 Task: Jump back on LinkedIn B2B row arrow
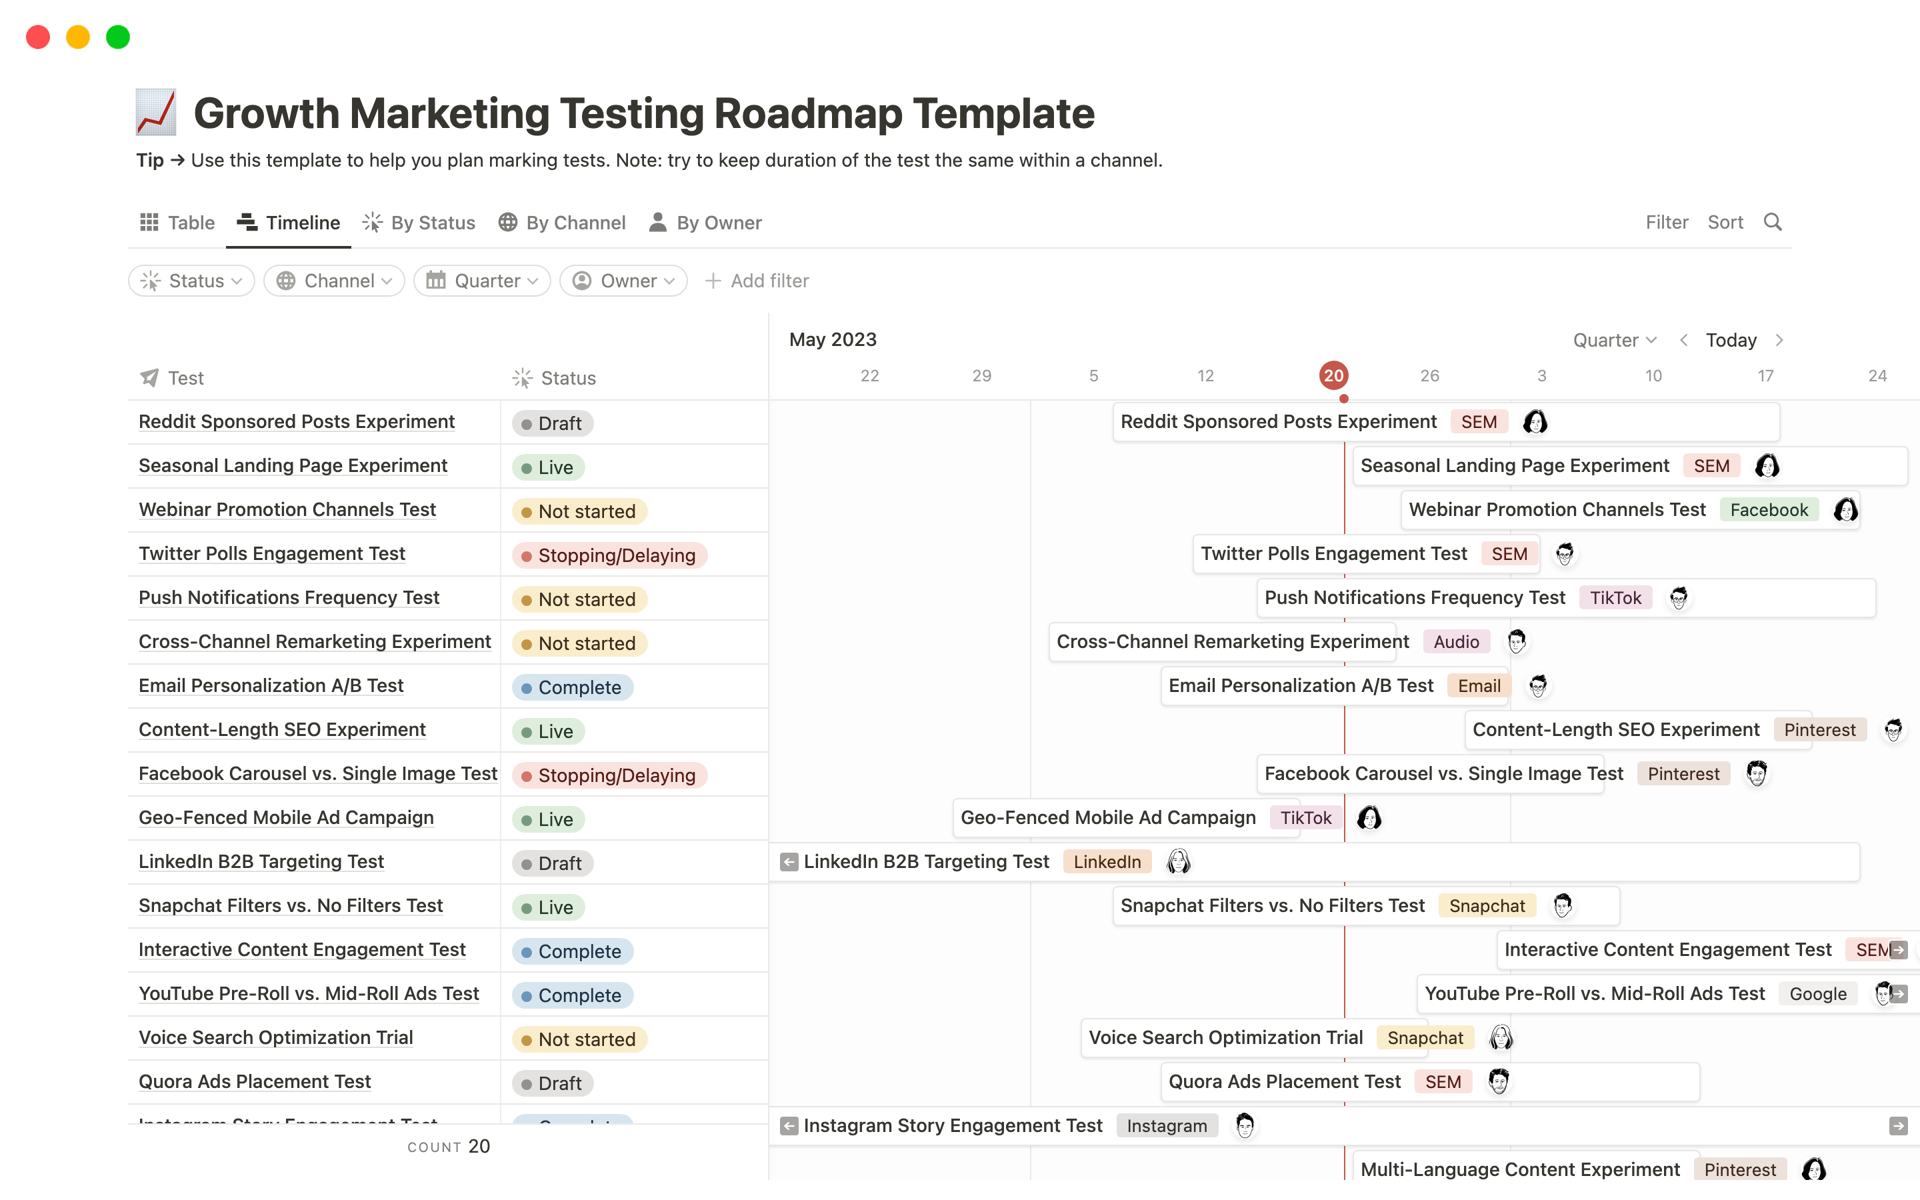click(x=789, y=862)
